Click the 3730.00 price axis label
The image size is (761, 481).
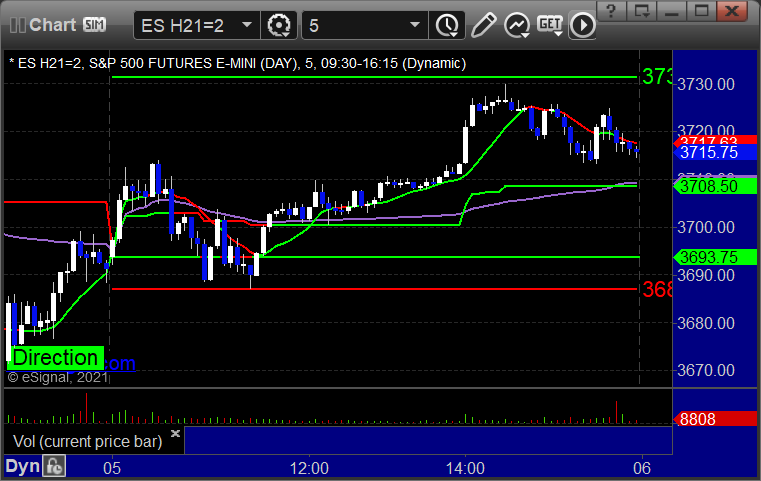point(706,84)
